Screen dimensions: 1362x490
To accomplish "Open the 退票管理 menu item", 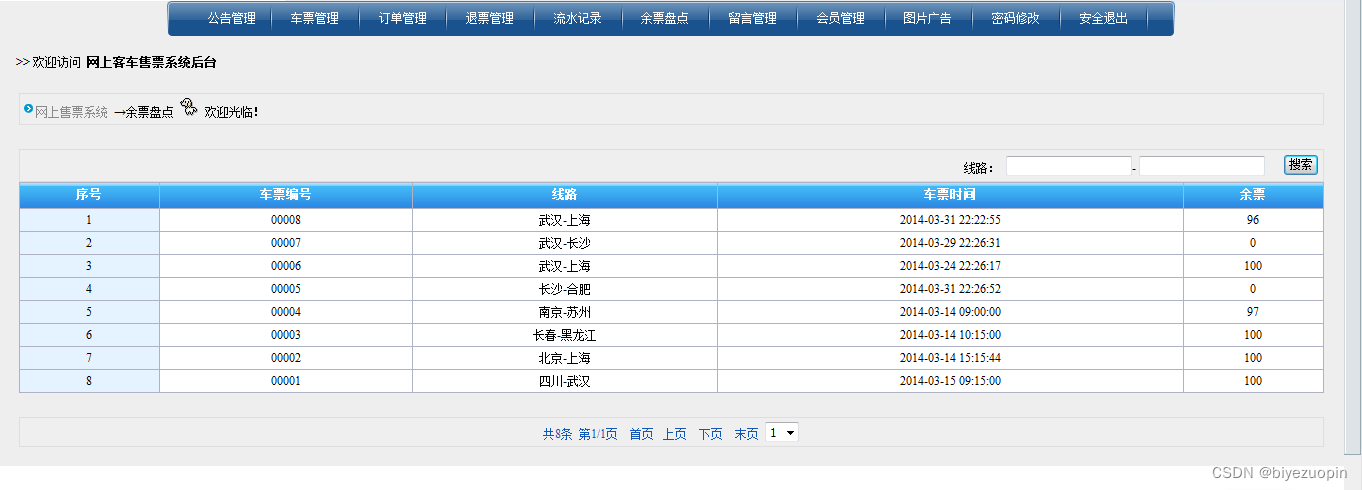I will pos(489,18).
